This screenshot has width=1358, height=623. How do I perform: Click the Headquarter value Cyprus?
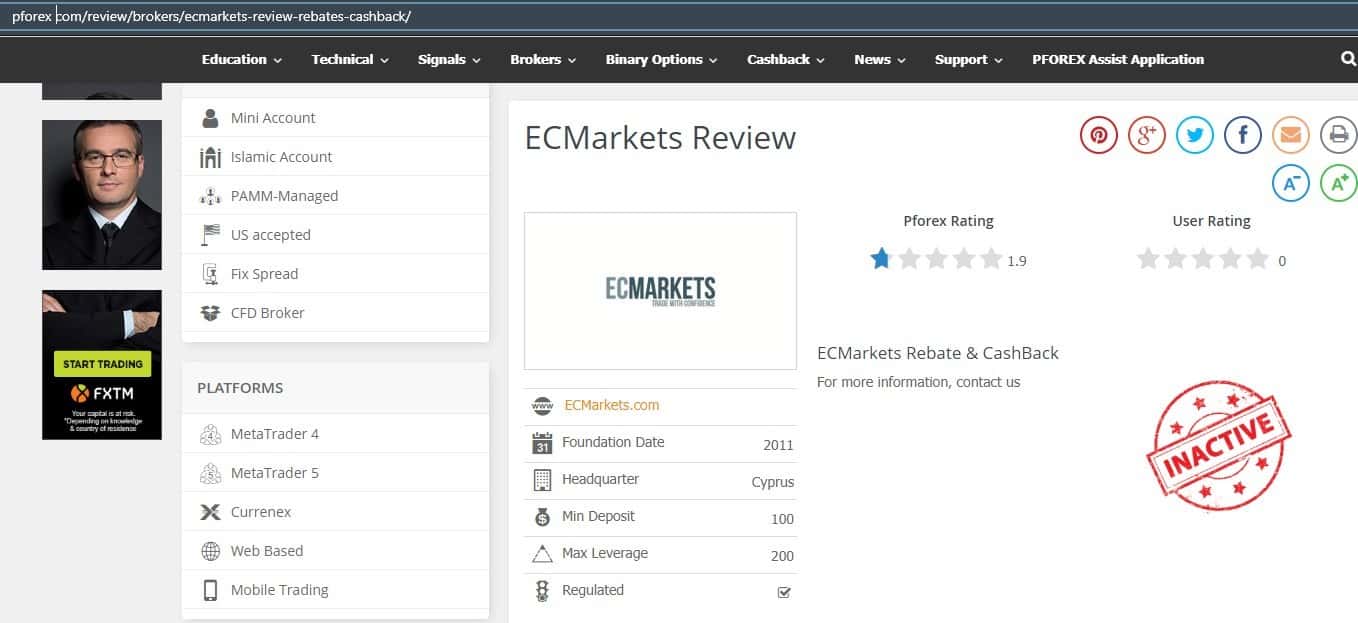[773, 482]
